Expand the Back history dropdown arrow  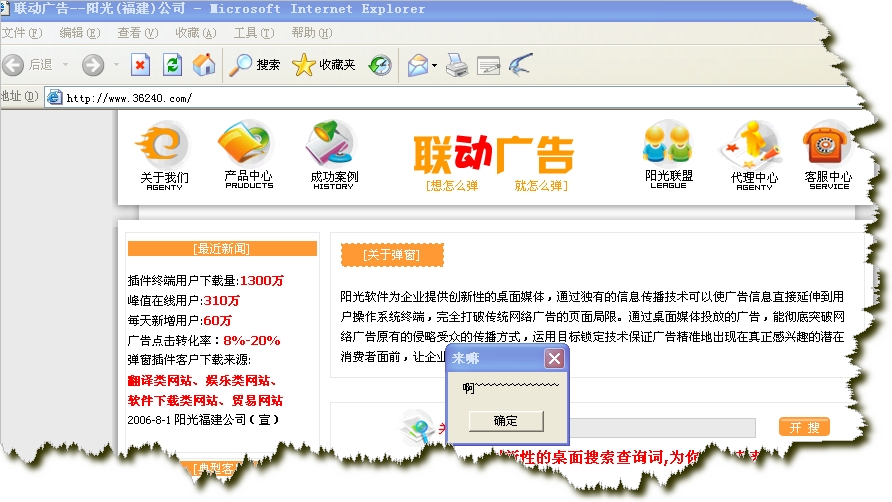click(x=65, y=65)
